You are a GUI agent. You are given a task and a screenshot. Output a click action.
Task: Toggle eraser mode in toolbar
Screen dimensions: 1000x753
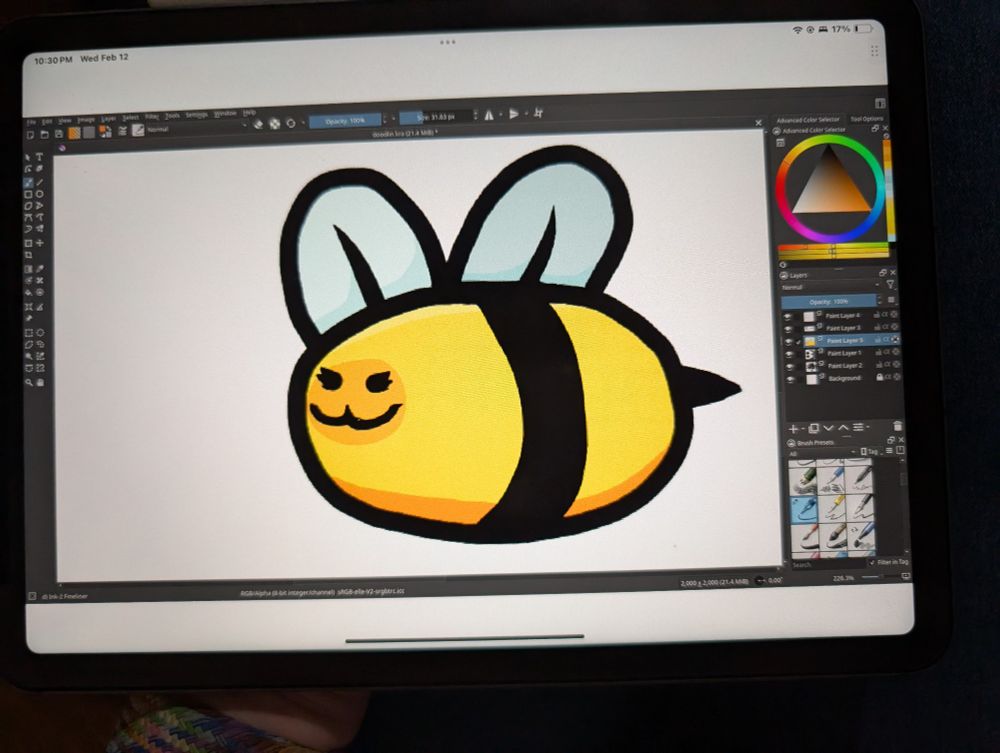[258, 124]
